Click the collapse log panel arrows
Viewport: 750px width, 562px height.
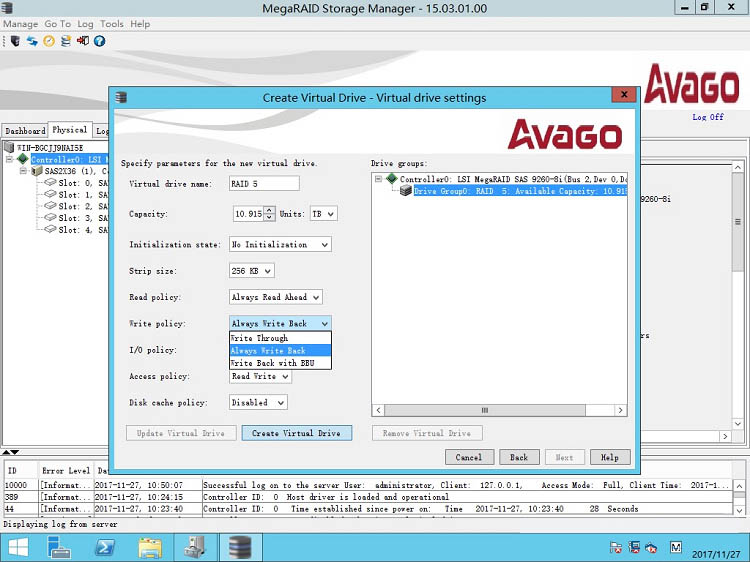[x=11, y=452]
